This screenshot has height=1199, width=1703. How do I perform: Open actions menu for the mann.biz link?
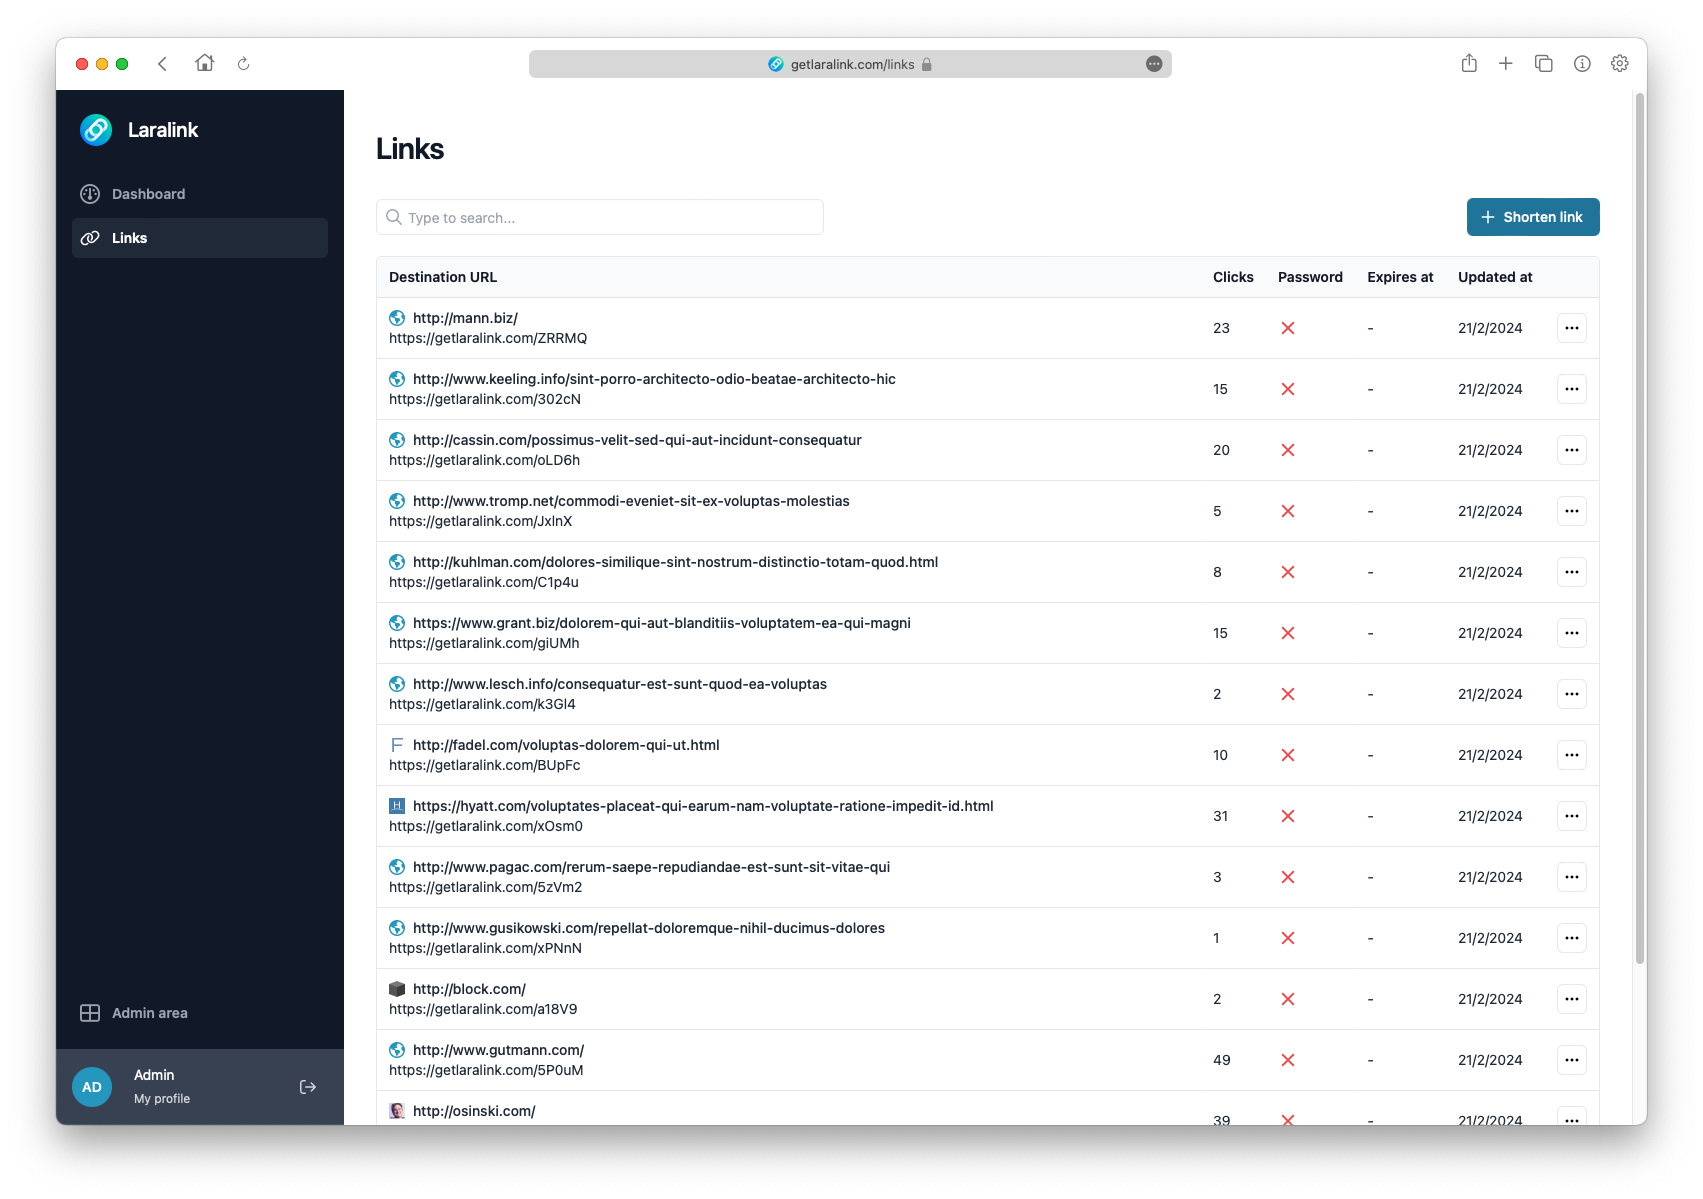coord(1572,328)
